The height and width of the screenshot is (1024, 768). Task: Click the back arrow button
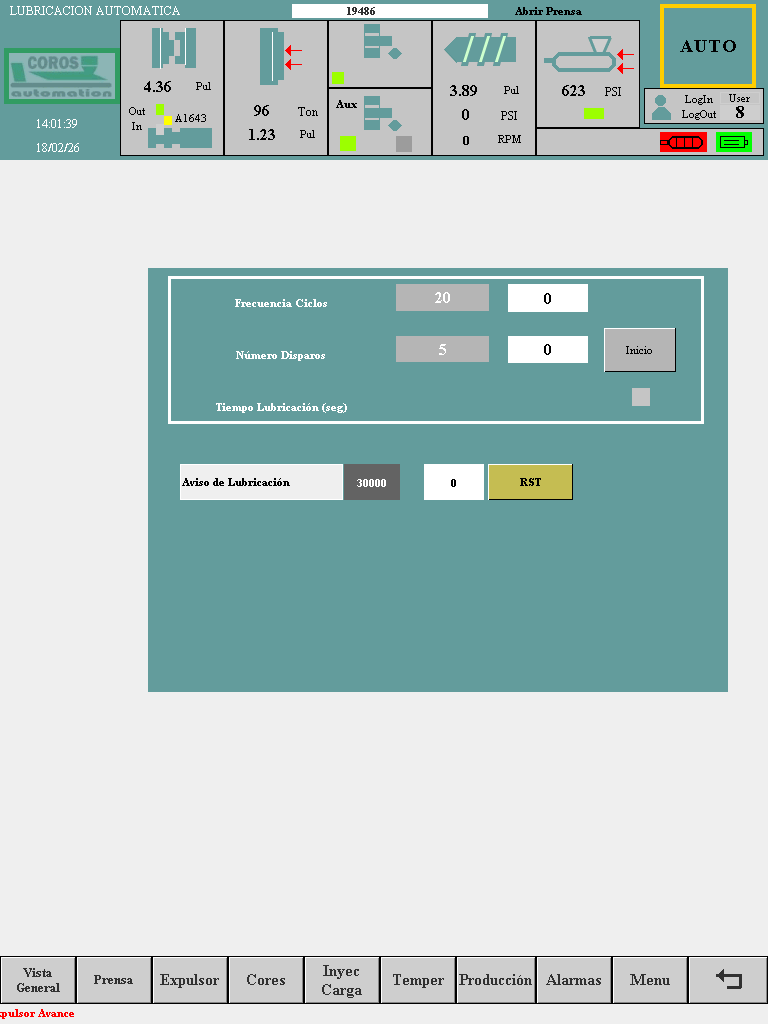pos(729,980)
